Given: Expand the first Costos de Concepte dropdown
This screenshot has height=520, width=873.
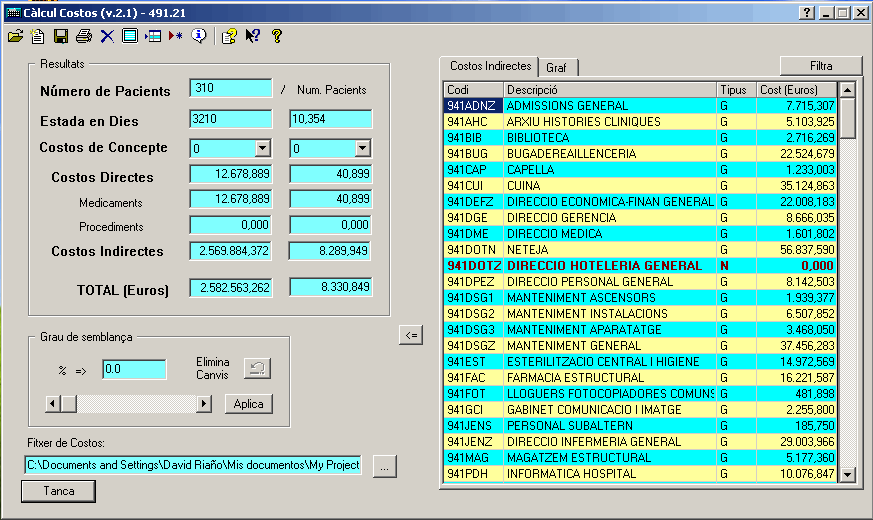Looking at the screenshot, I should click(x=263, y=148).
